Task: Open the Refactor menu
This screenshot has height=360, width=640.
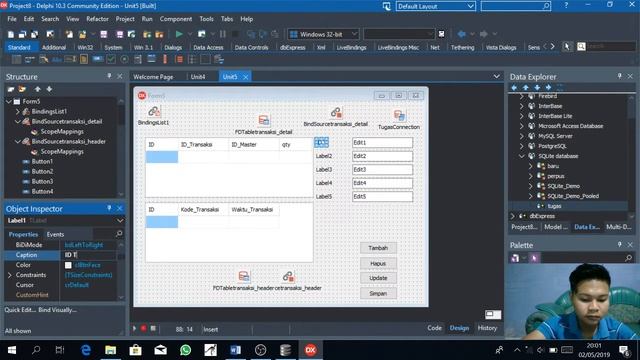Action: (x=97, y=19)
